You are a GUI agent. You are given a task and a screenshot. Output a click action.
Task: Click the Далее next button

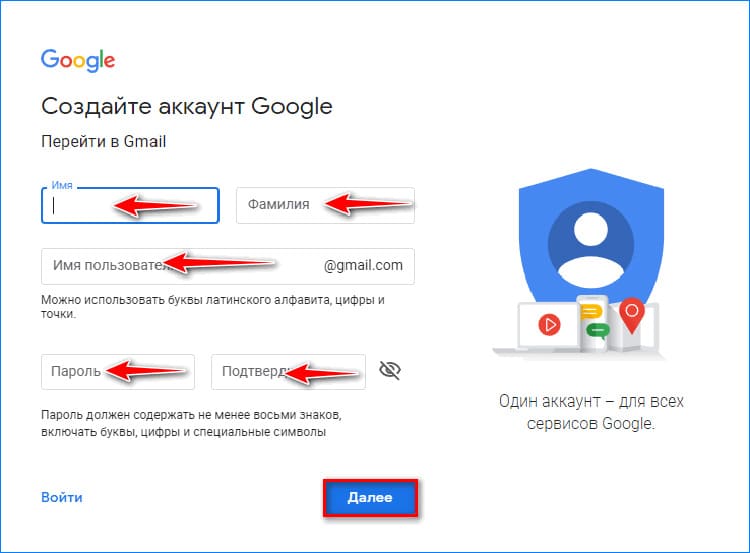(x=370, y=498)
